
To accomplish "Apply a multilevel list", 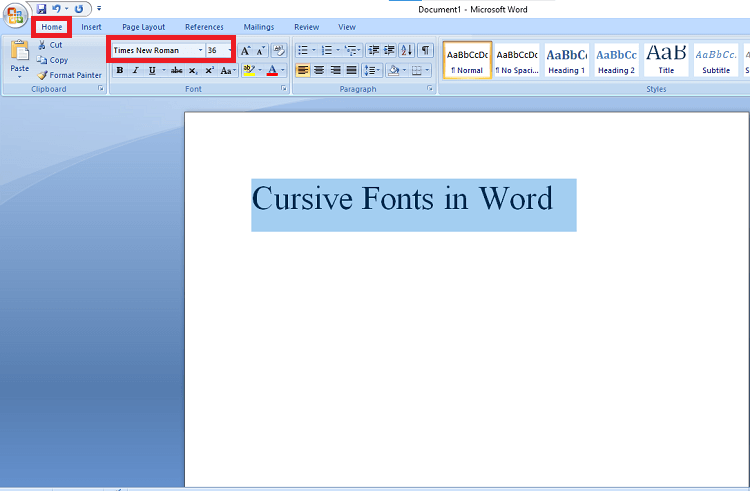I will 351,50.
